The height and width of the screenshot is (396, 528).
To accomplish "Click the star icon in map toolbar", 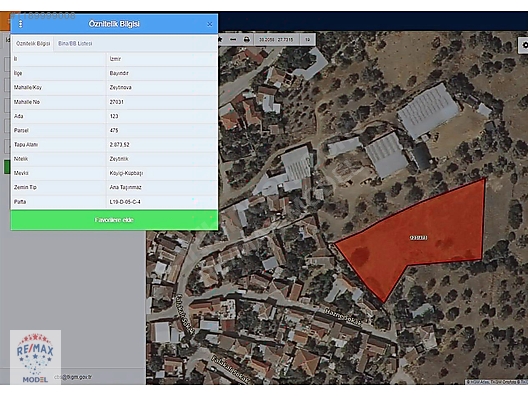I will tap(220, 40).
